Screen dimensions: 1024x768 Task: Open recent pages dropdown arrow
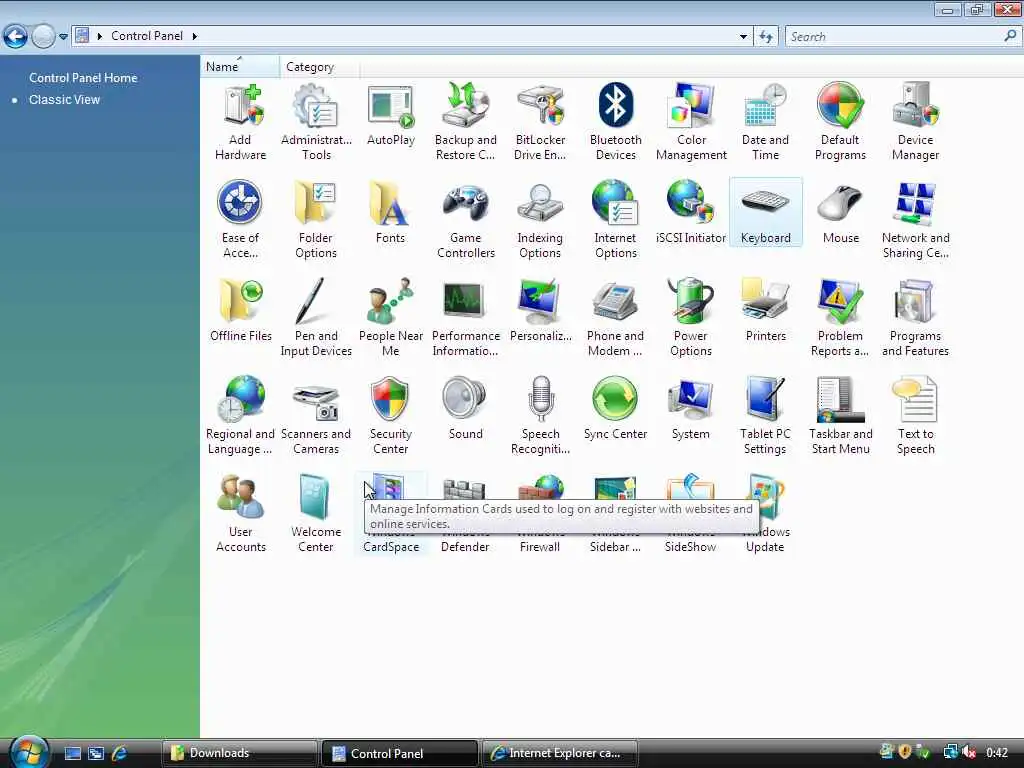pyautogui.click(x=63, y=37)
